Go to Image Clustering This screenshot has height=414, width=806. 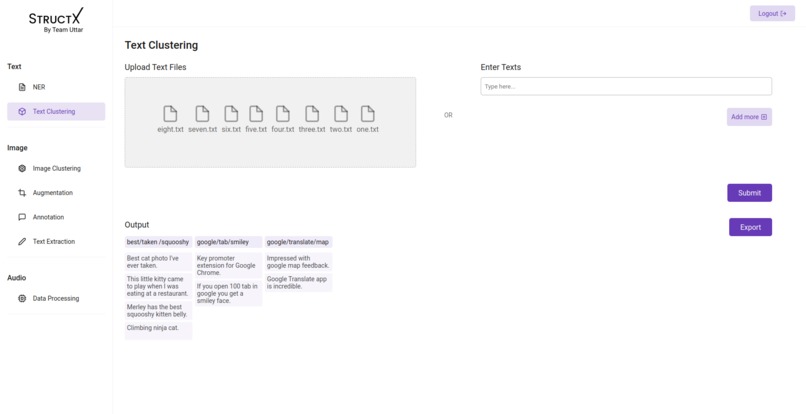(x=56, y=168)
